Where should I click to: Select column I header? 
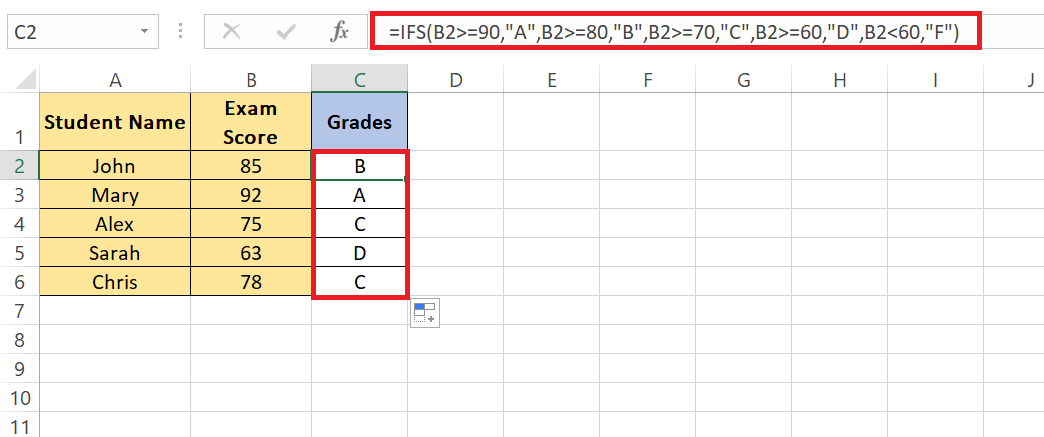(x=935, y=80)
